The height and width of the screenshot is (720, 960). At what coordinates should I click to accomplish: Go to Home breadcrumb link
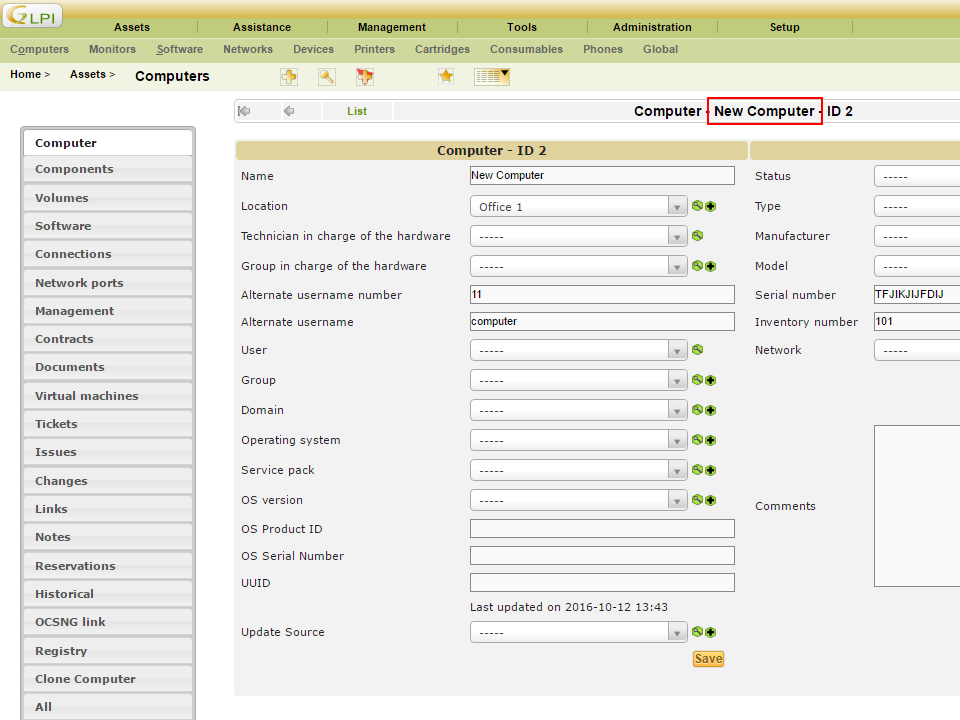[26, 74]
